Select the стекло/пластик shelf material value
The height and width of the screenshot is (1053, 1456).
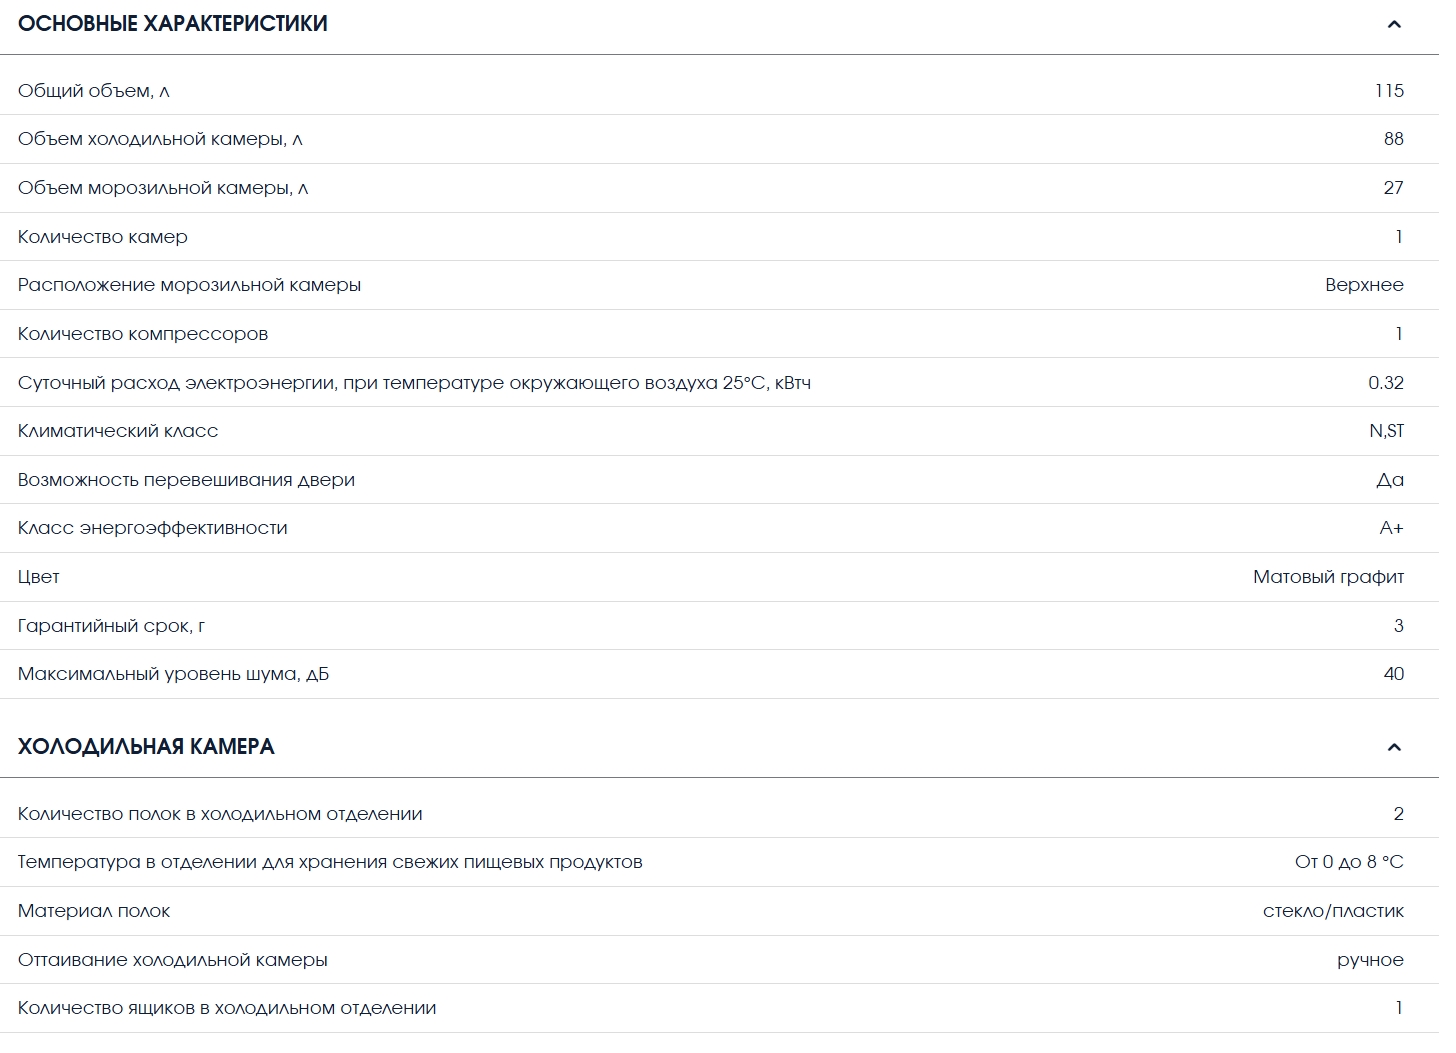click(1333, 911)
